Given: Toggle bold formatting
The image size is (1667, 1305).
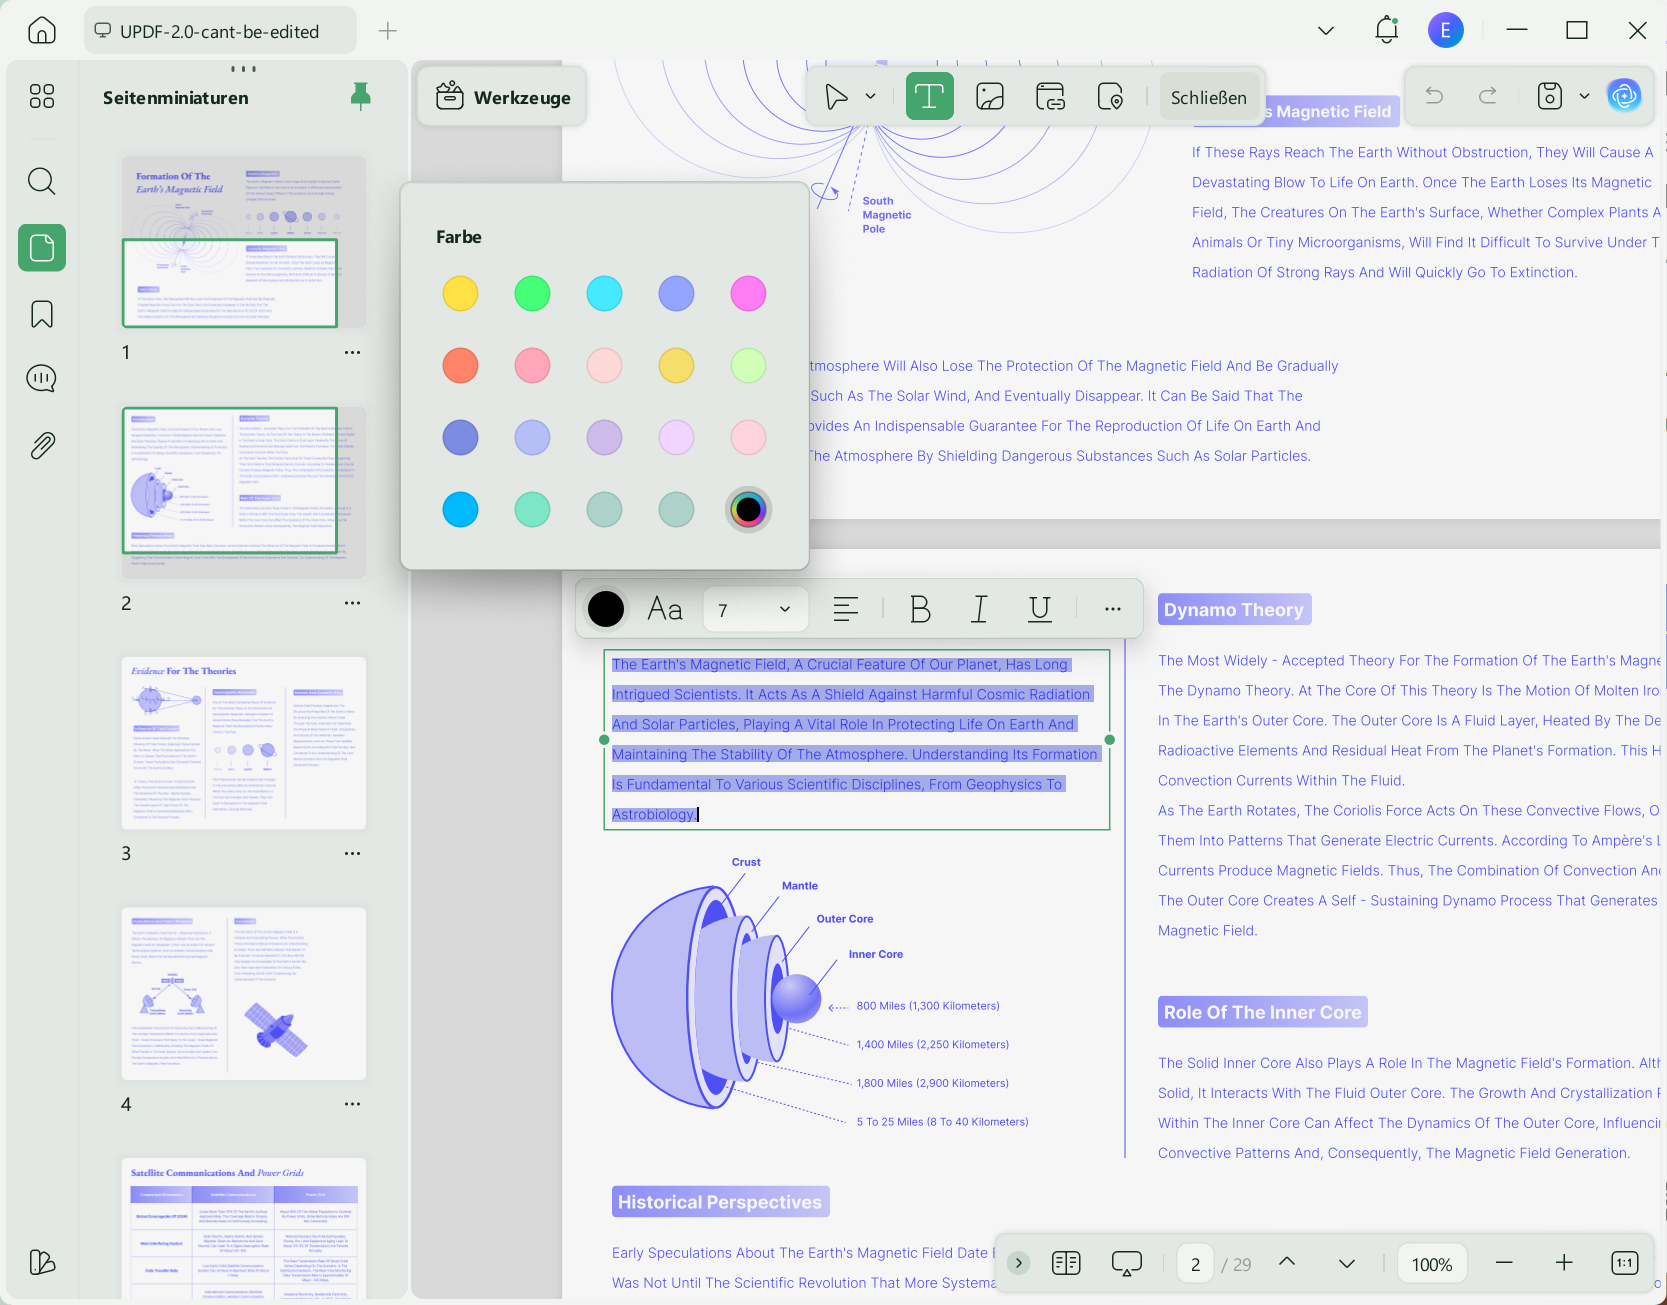Looking at the screenshot, I should coord(920,609).
